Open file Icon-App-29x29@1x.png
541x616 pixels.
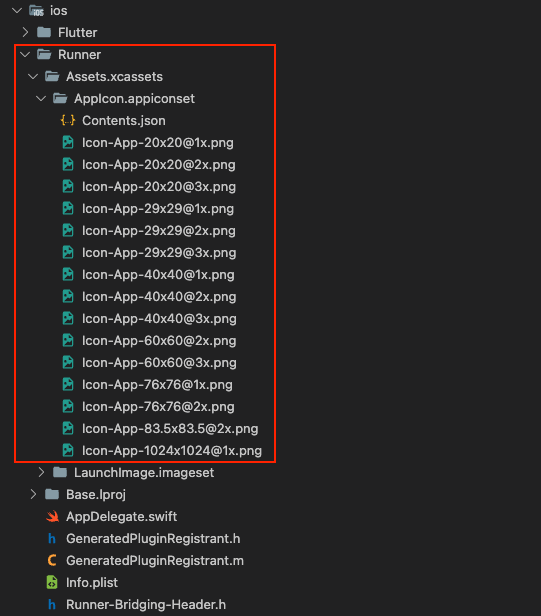coord(158,209)
